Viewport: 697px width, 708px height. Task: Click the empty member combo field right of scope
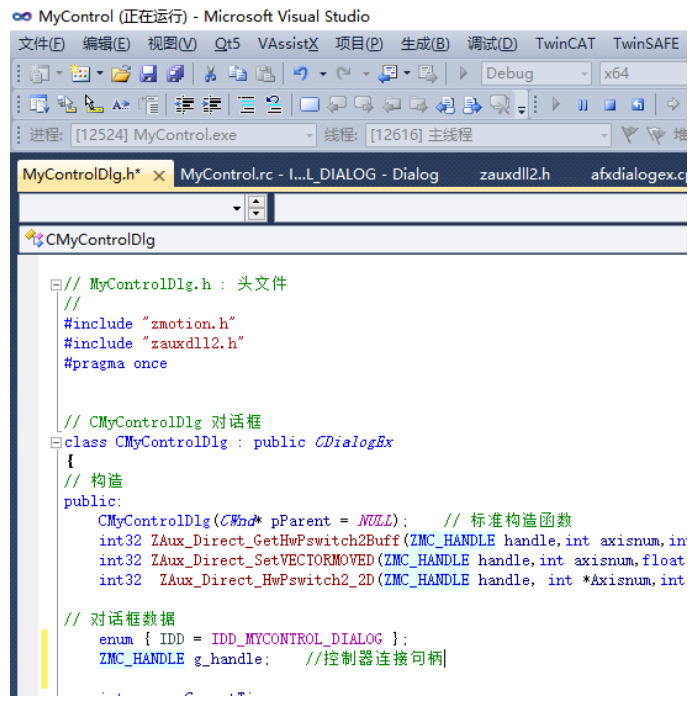480,208
